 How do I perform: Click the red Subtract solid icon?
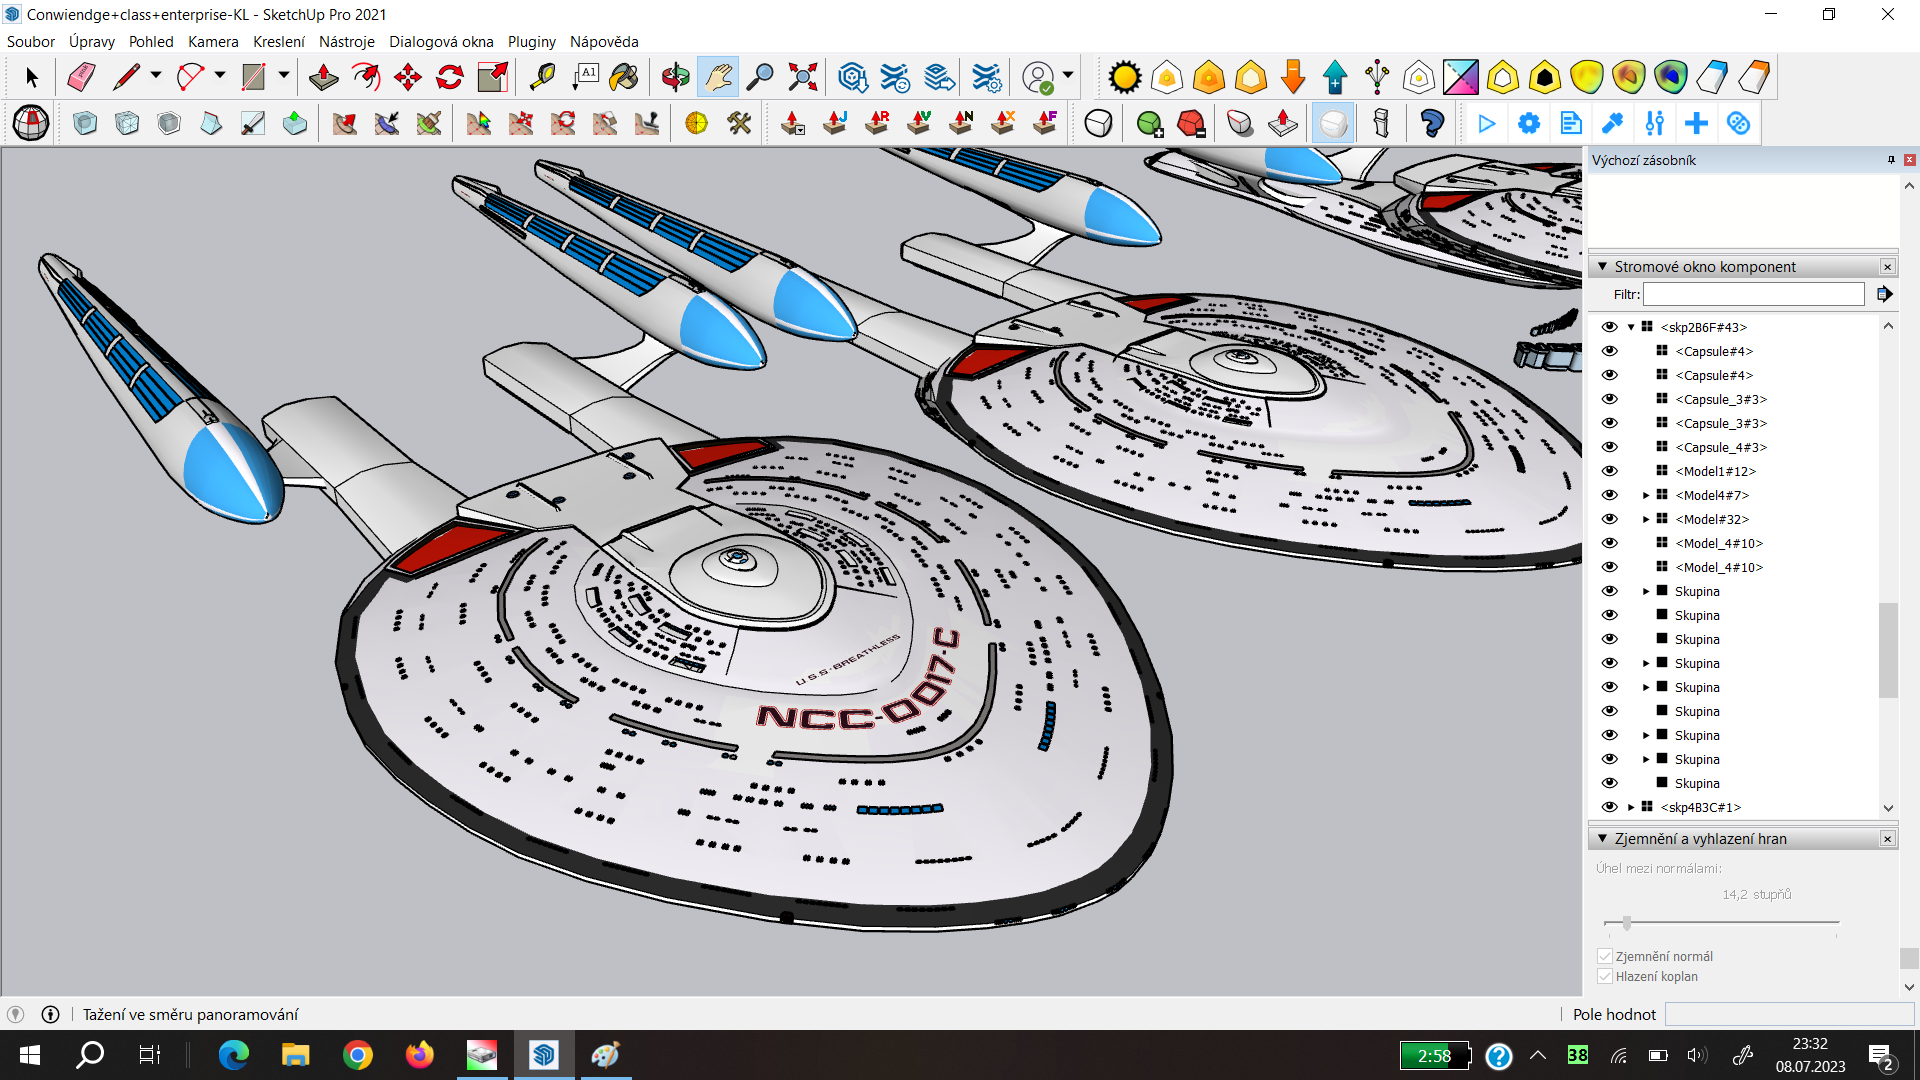click(1191, 124)
